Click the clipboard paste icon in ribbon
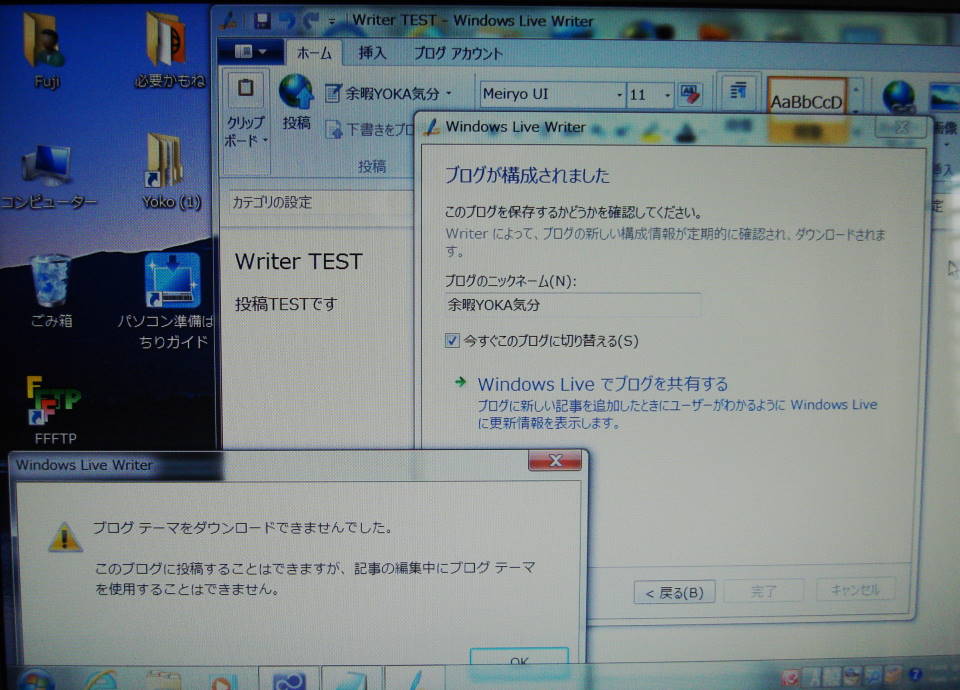The image size is (960, 690). pos(245,90)
